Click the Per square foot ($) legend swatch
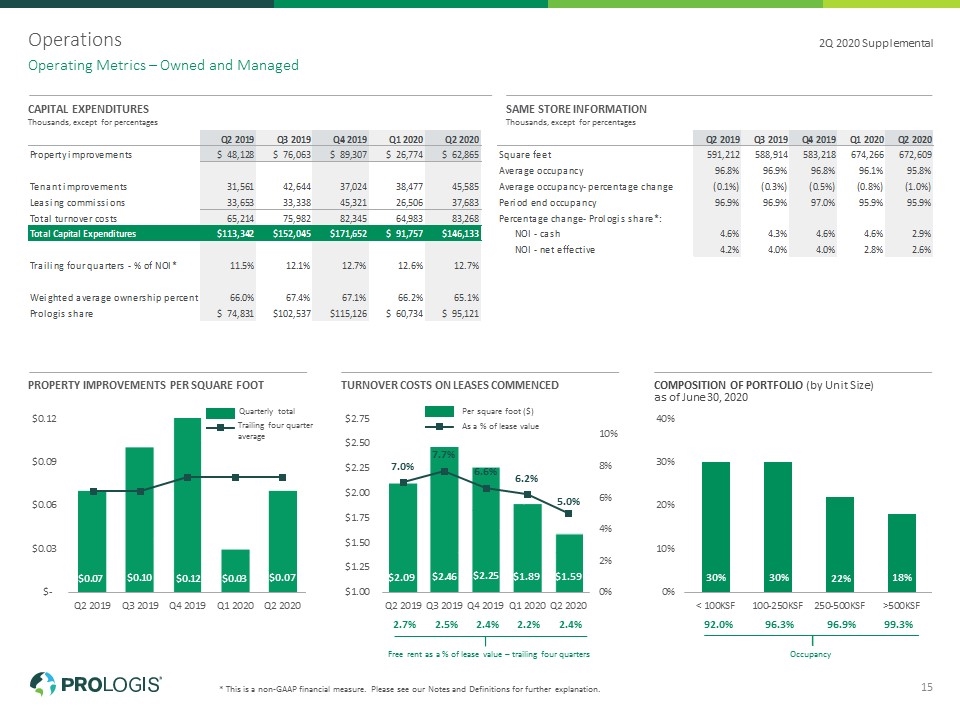The width and height of the screenshot is (960, 720). pos(440,411)
